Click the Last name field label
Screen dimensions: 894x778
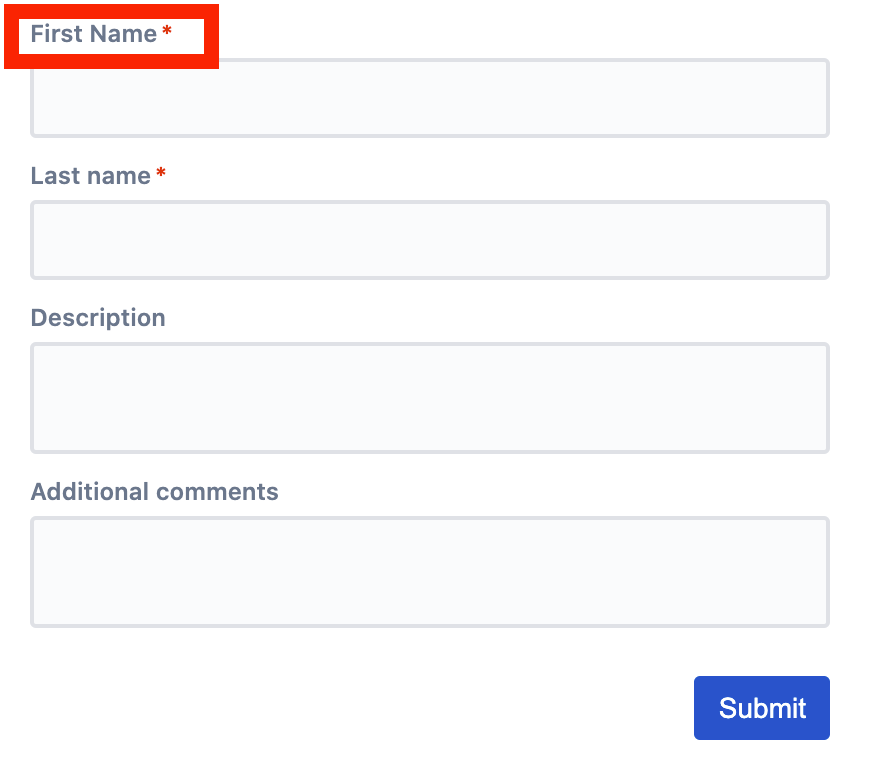pos(91,176)
